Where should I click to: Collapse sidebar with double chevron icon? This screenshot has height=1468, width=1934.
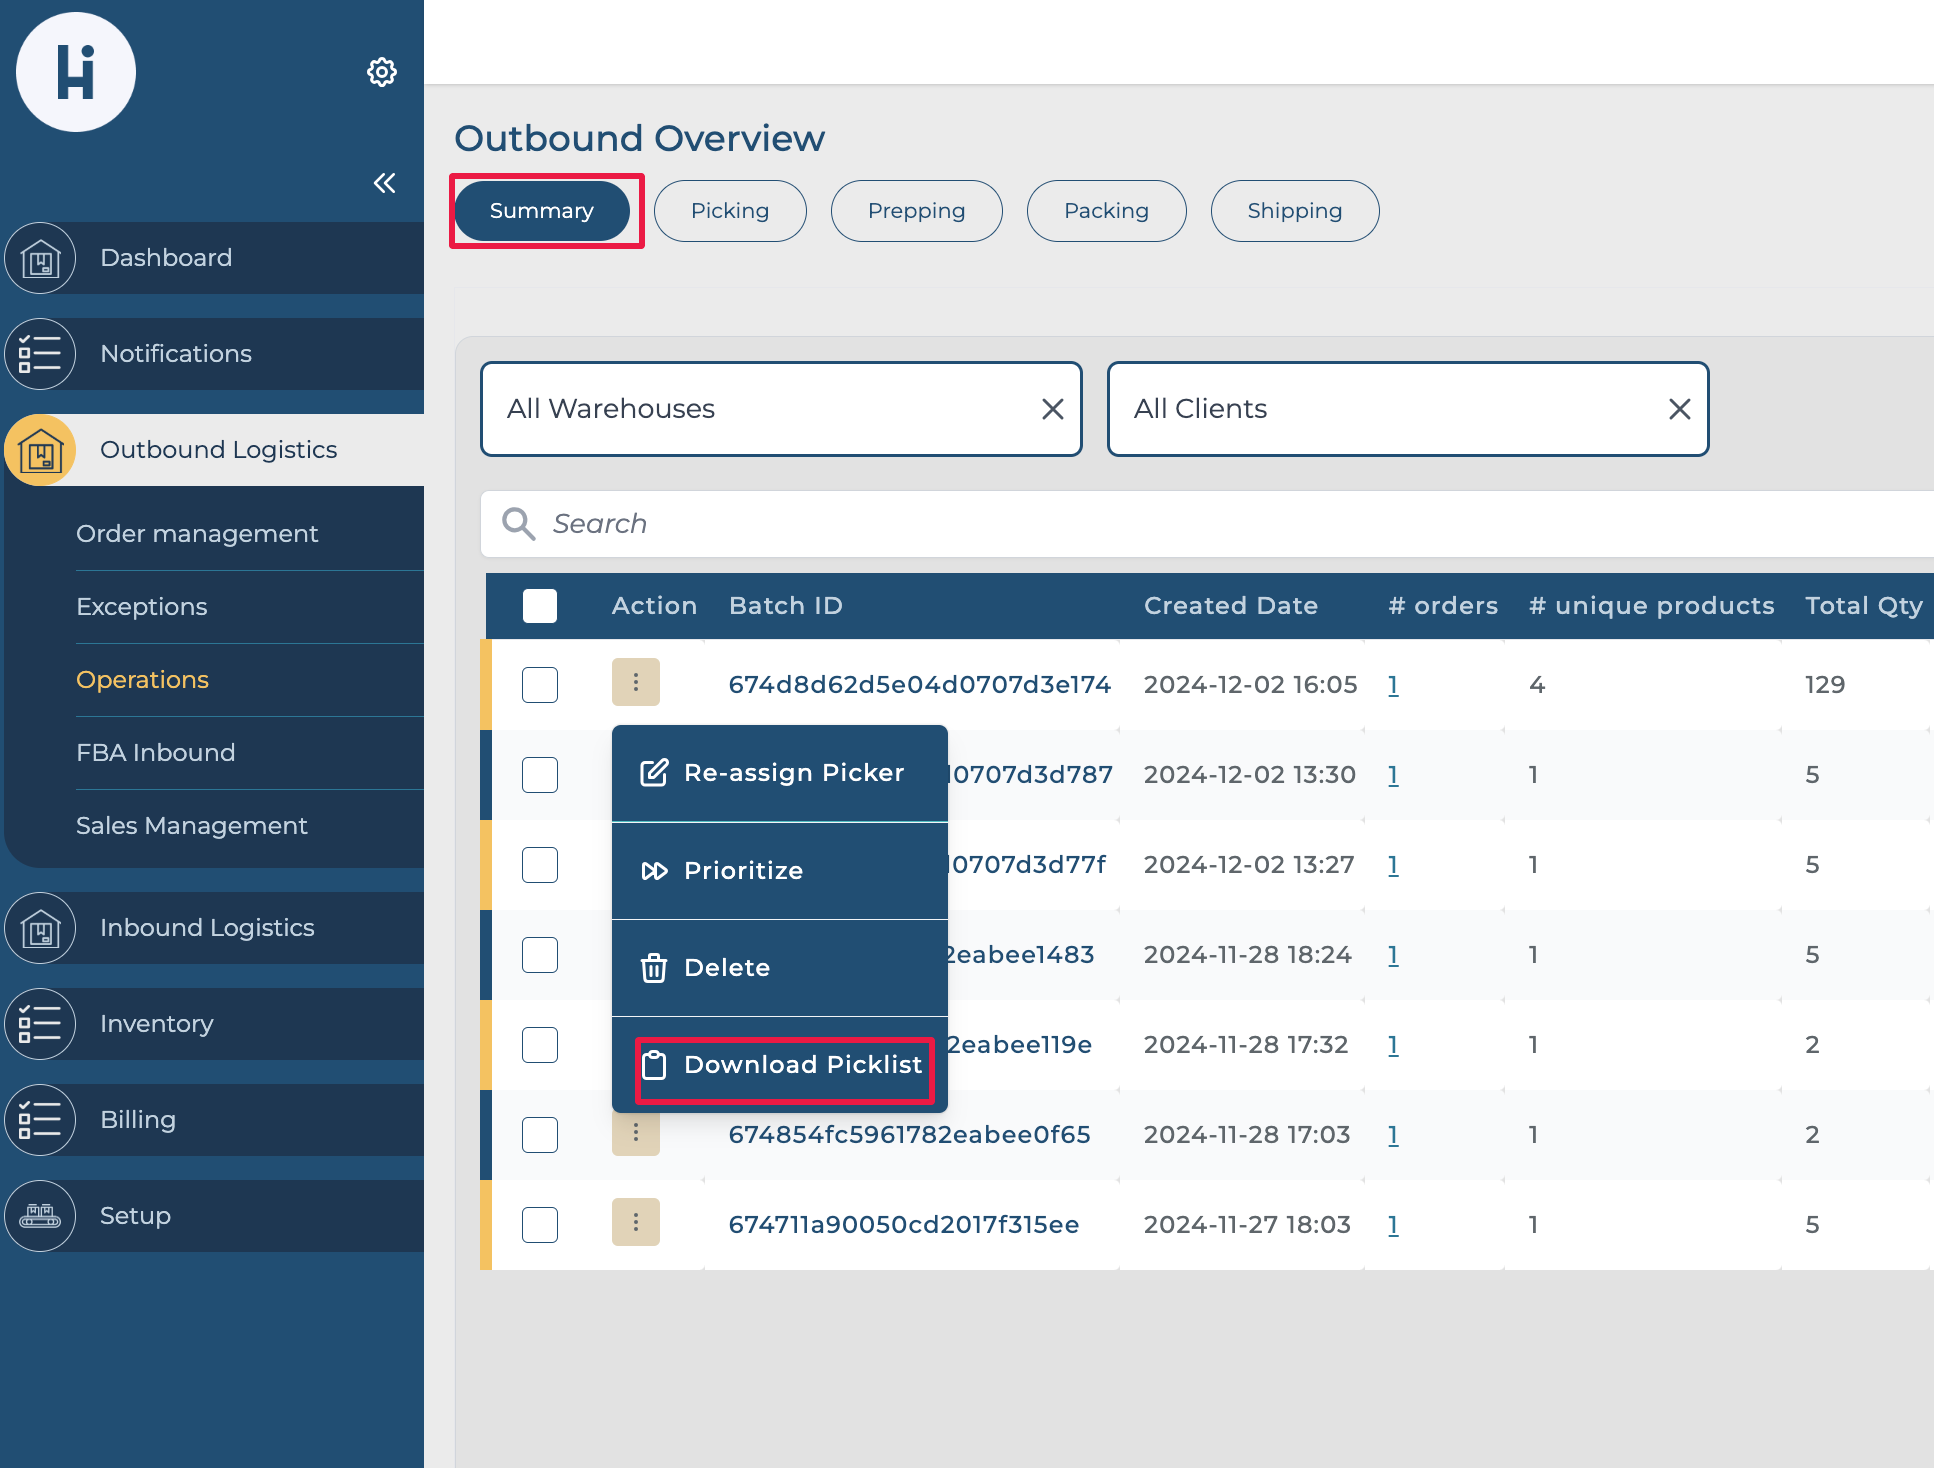click(x=384, y=183)
